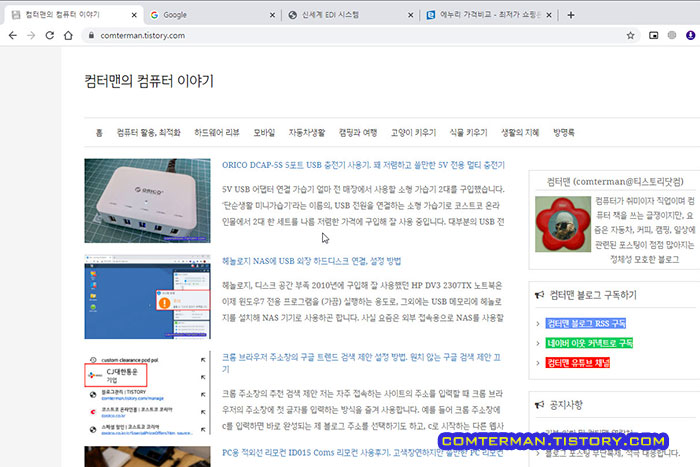700x467 pixels.
Task: Click the 헤놀로지 post excerpt text
Action: point(362,301)
